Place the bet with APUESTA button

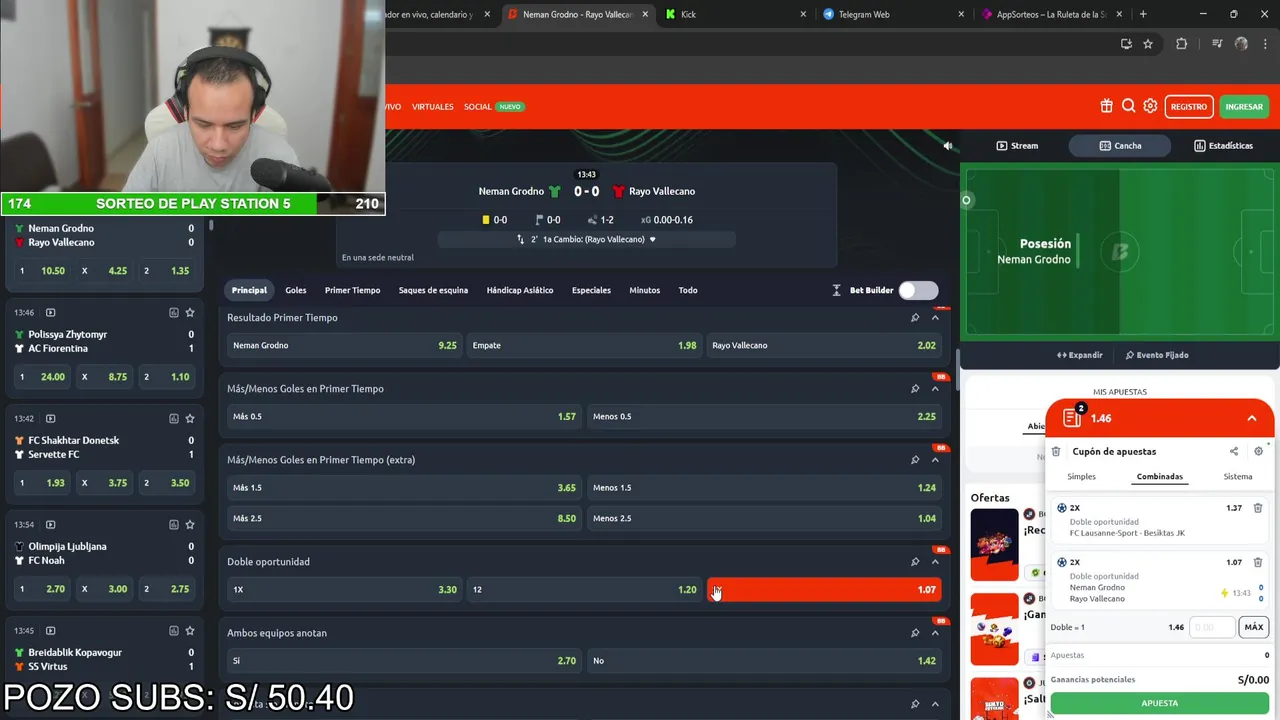(x=1160, y=703)
